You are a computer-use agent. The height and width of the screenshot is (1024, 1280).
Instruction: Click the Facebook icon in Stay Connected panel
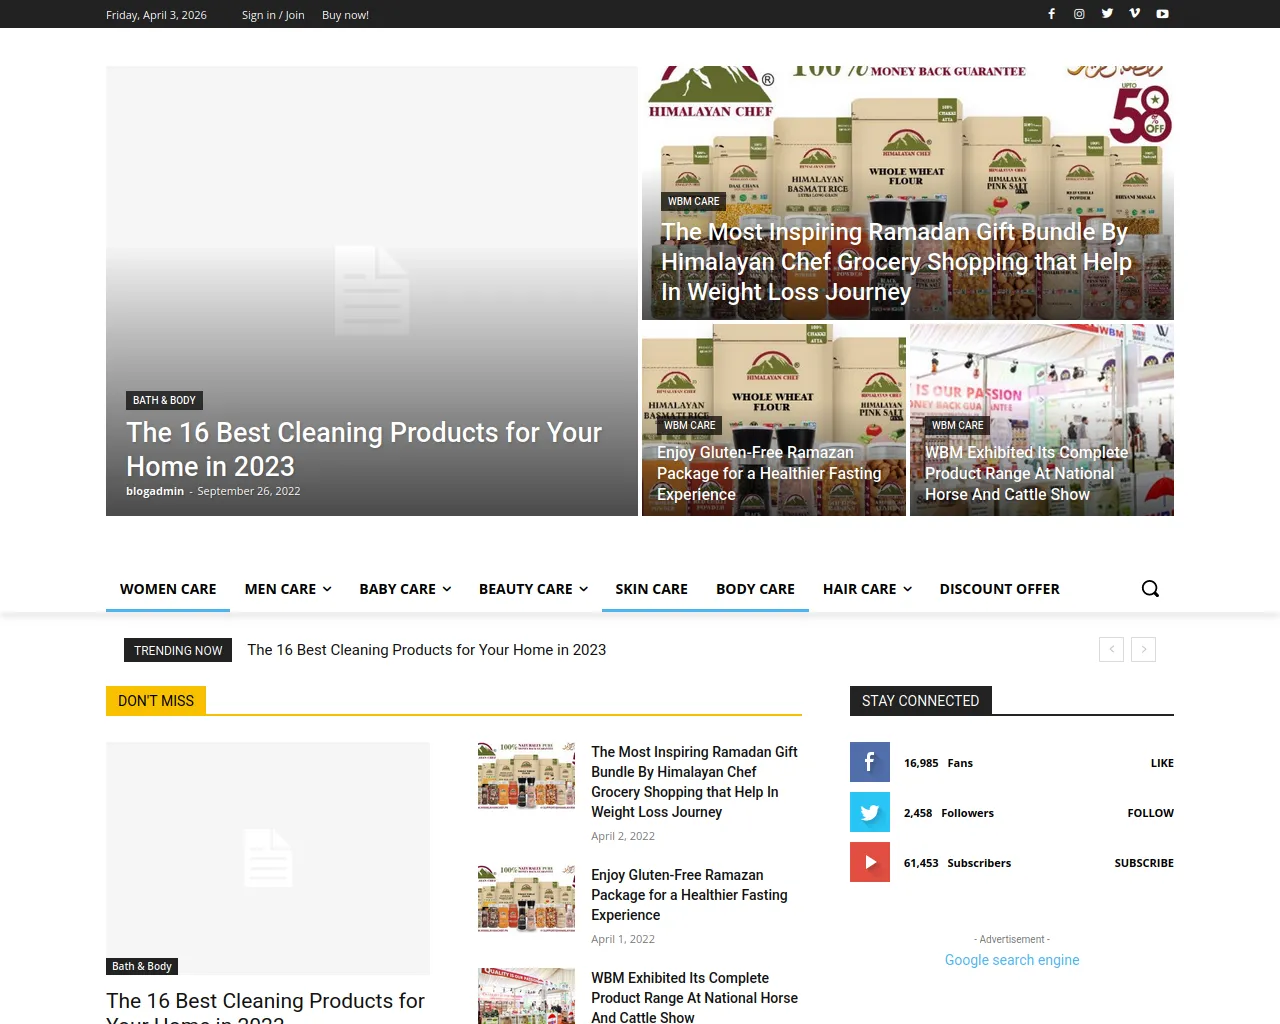(870, 762)
